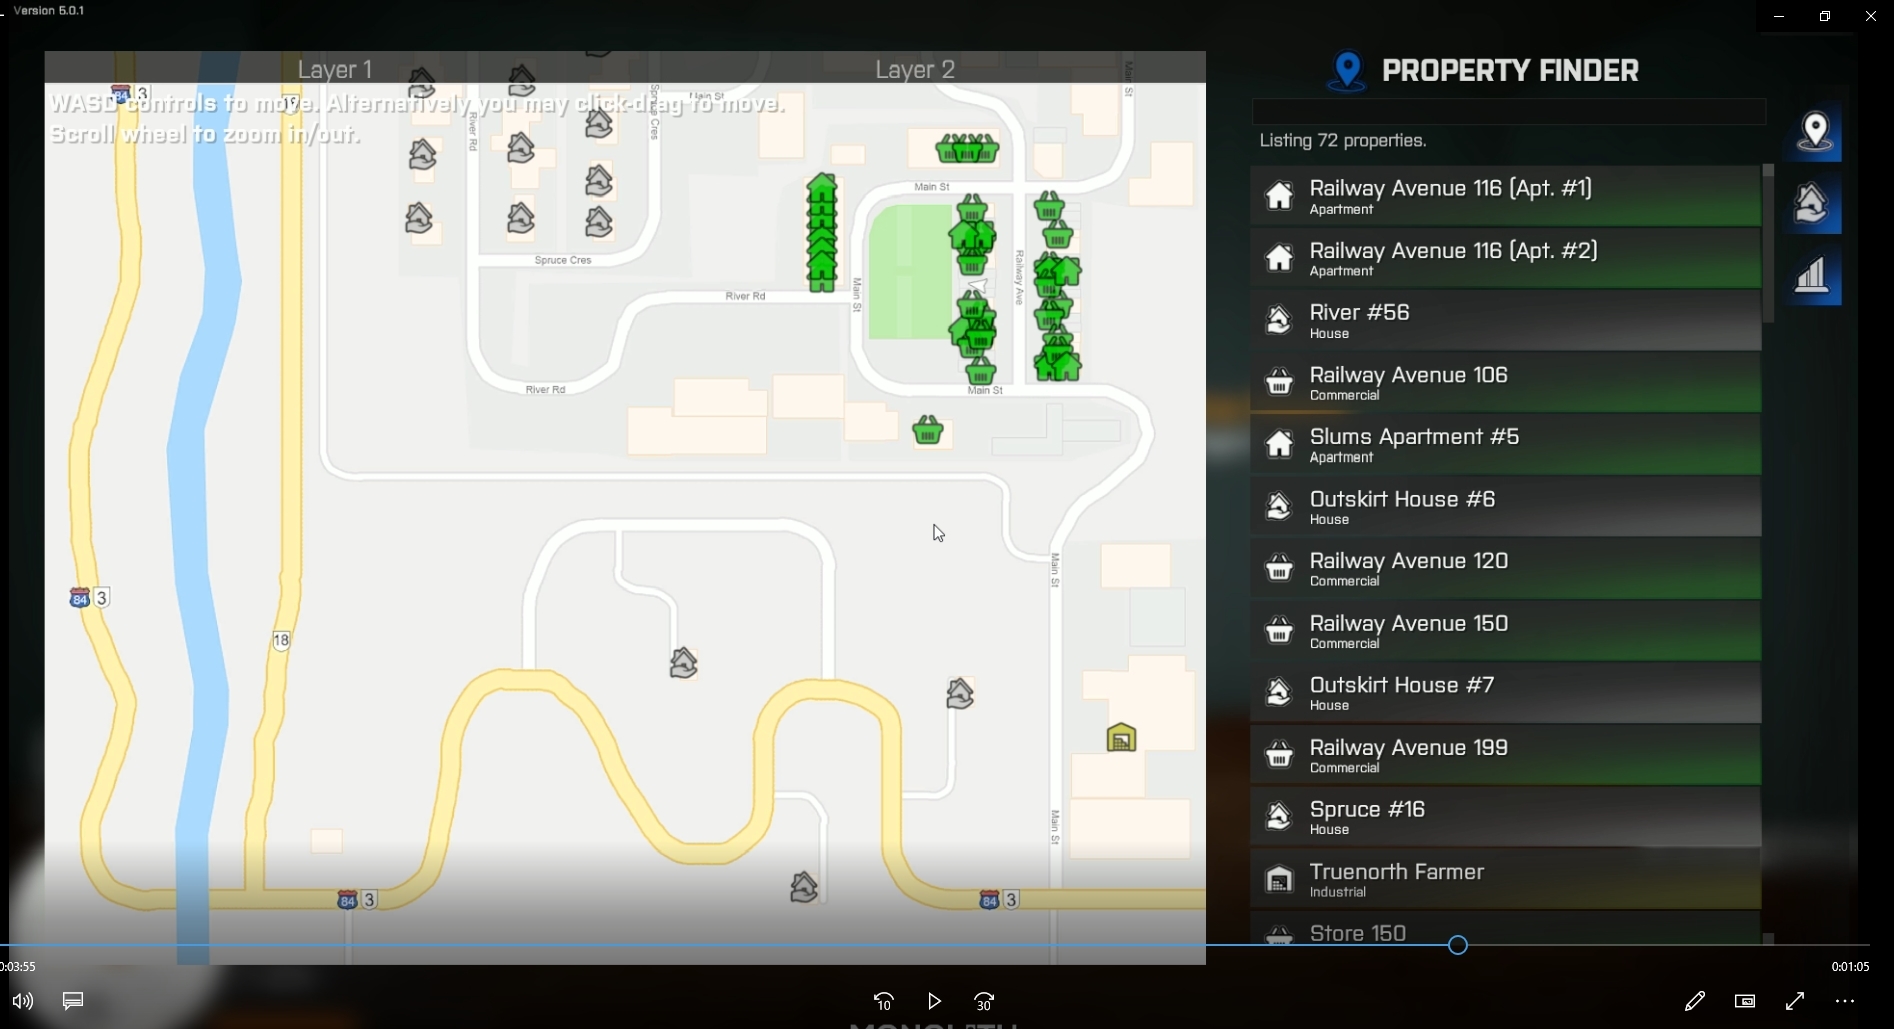Select the house filter icon in sidebar
The width and height of the screenshot is (1894, 1029).
click(1814, 203)
